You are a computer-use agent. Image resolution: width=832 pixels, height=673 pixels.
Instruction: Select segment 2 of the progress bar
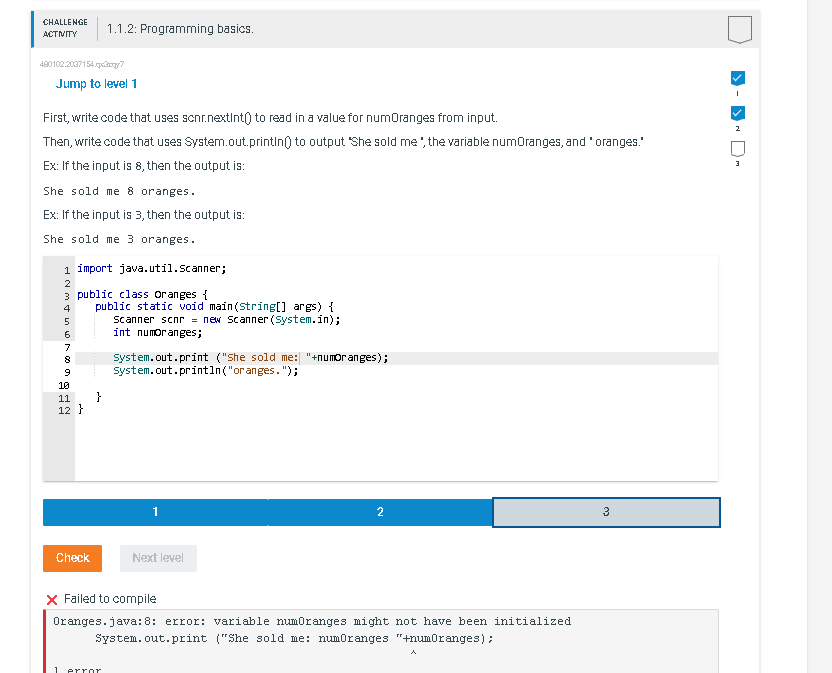coord(380,511)
